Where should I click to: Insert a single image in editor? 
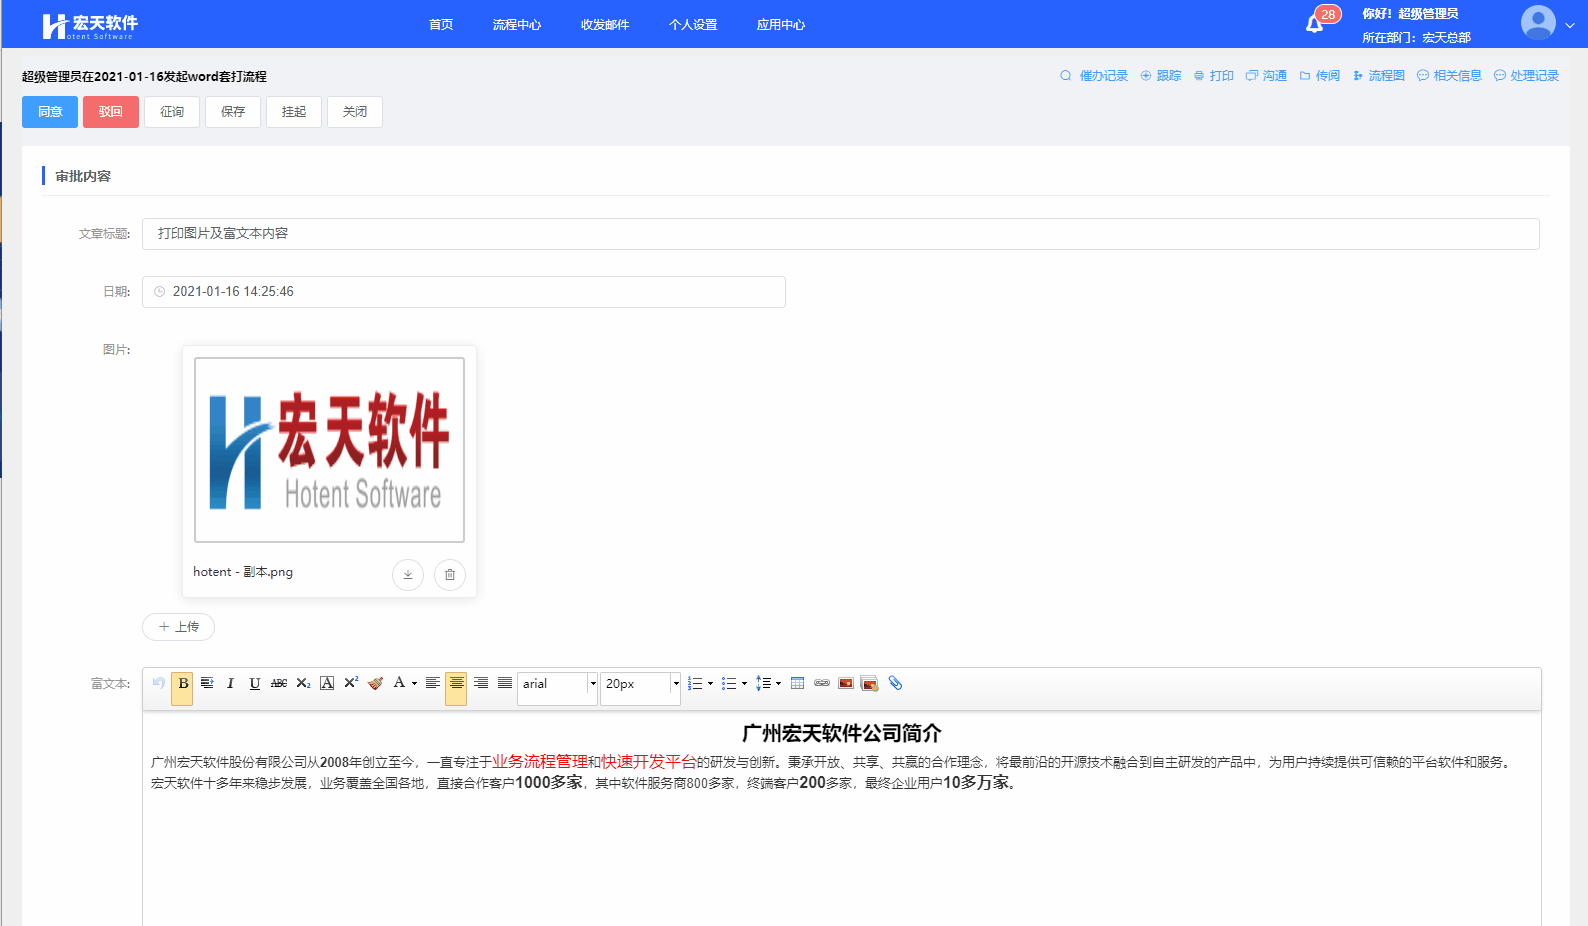click(846, 683)
